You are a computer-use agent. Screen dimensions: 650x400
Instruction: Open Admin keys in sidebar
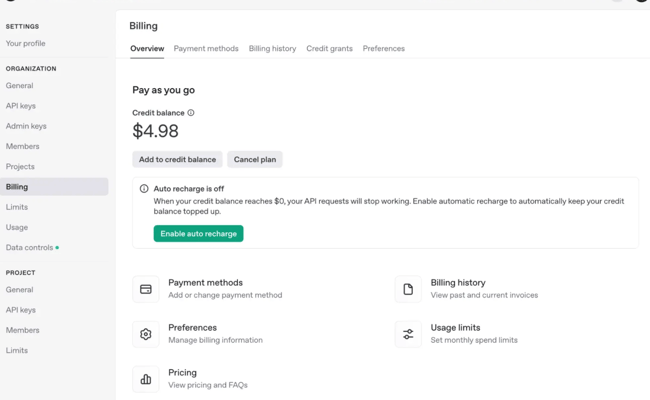[26, 126]
